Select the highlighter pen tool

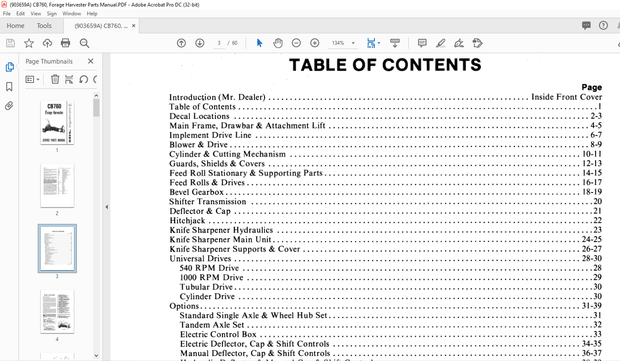tap(440, 43)
